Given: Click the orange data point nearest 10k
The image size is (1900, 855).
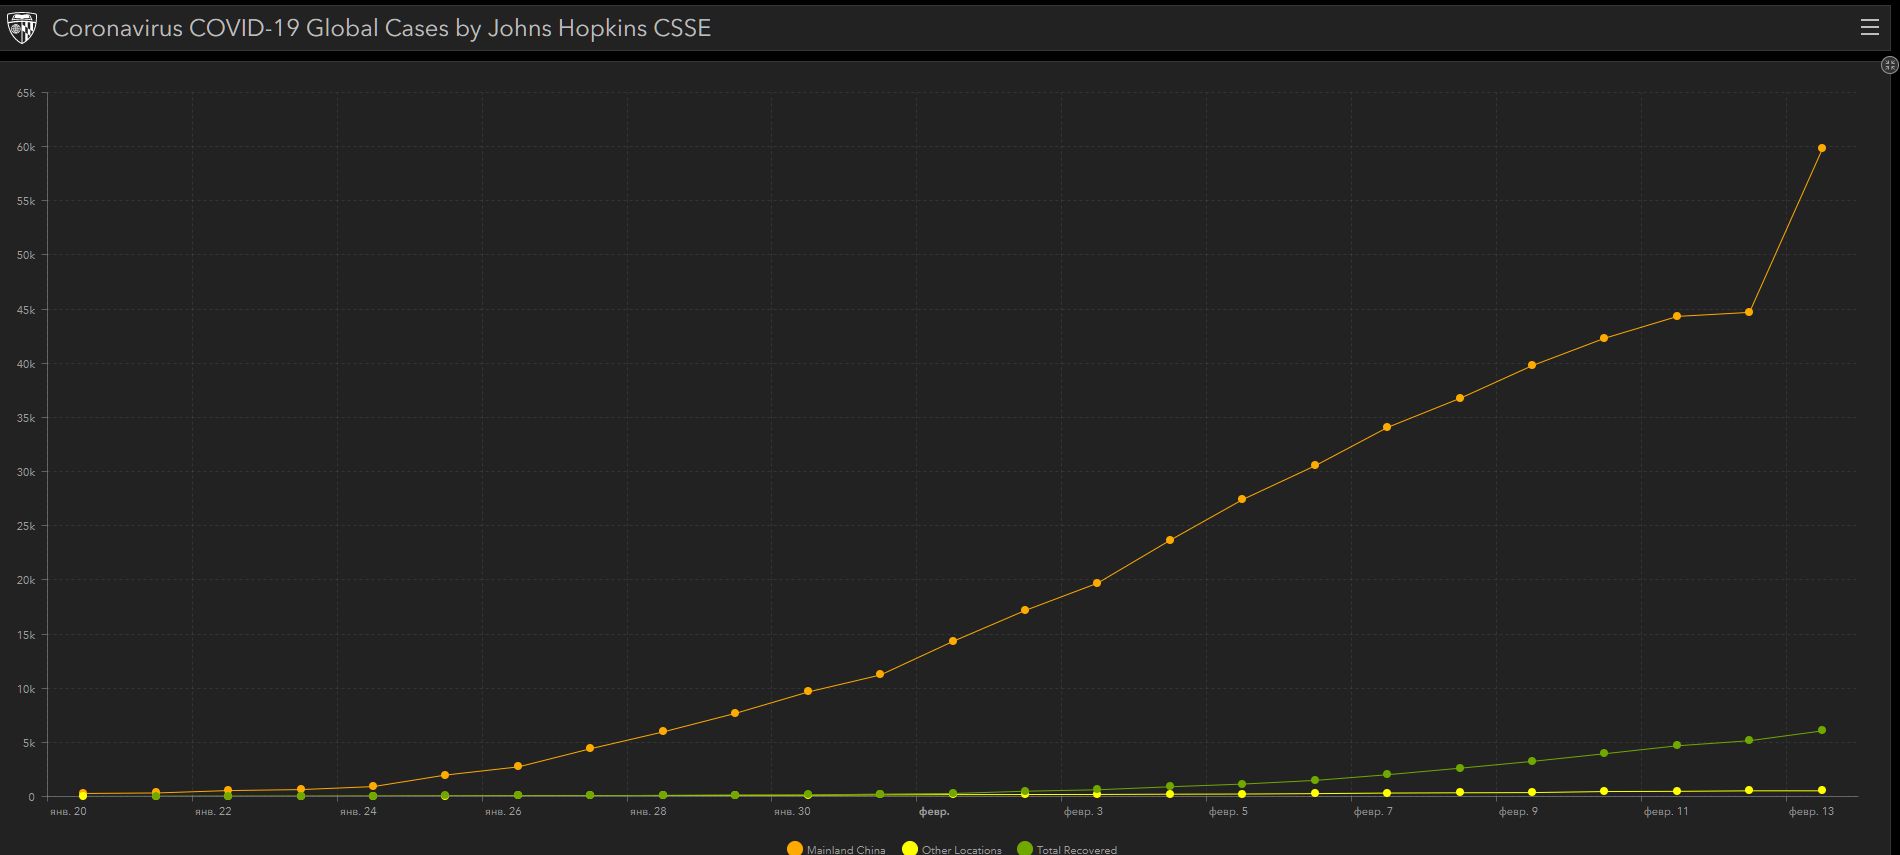Looking at the screenshot, I should tap(808, 691).
